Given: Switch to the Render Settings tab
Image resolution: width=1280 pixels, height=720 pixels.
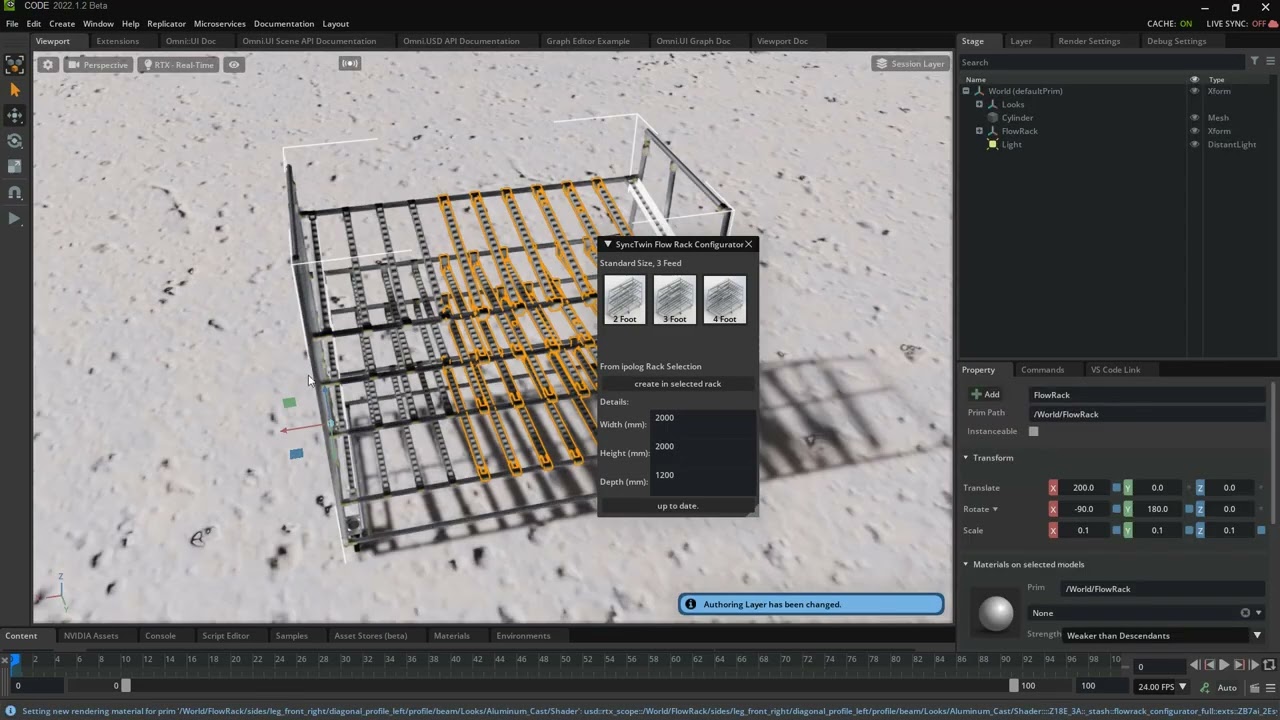Looking at the screenshot, I should 1089,41.
